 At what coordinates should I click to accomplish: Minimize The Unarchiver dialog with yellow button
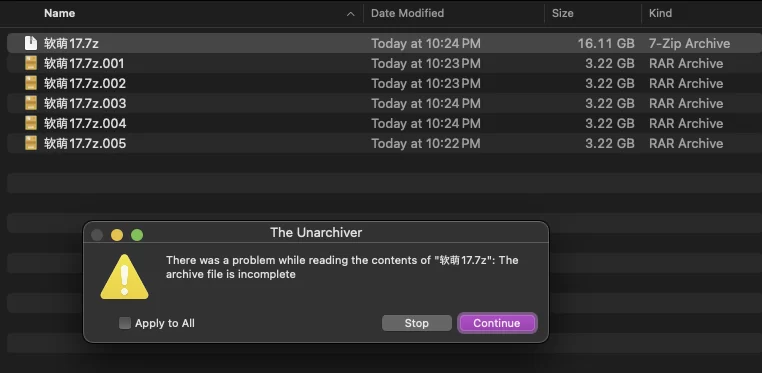click(x=117, y=235)
